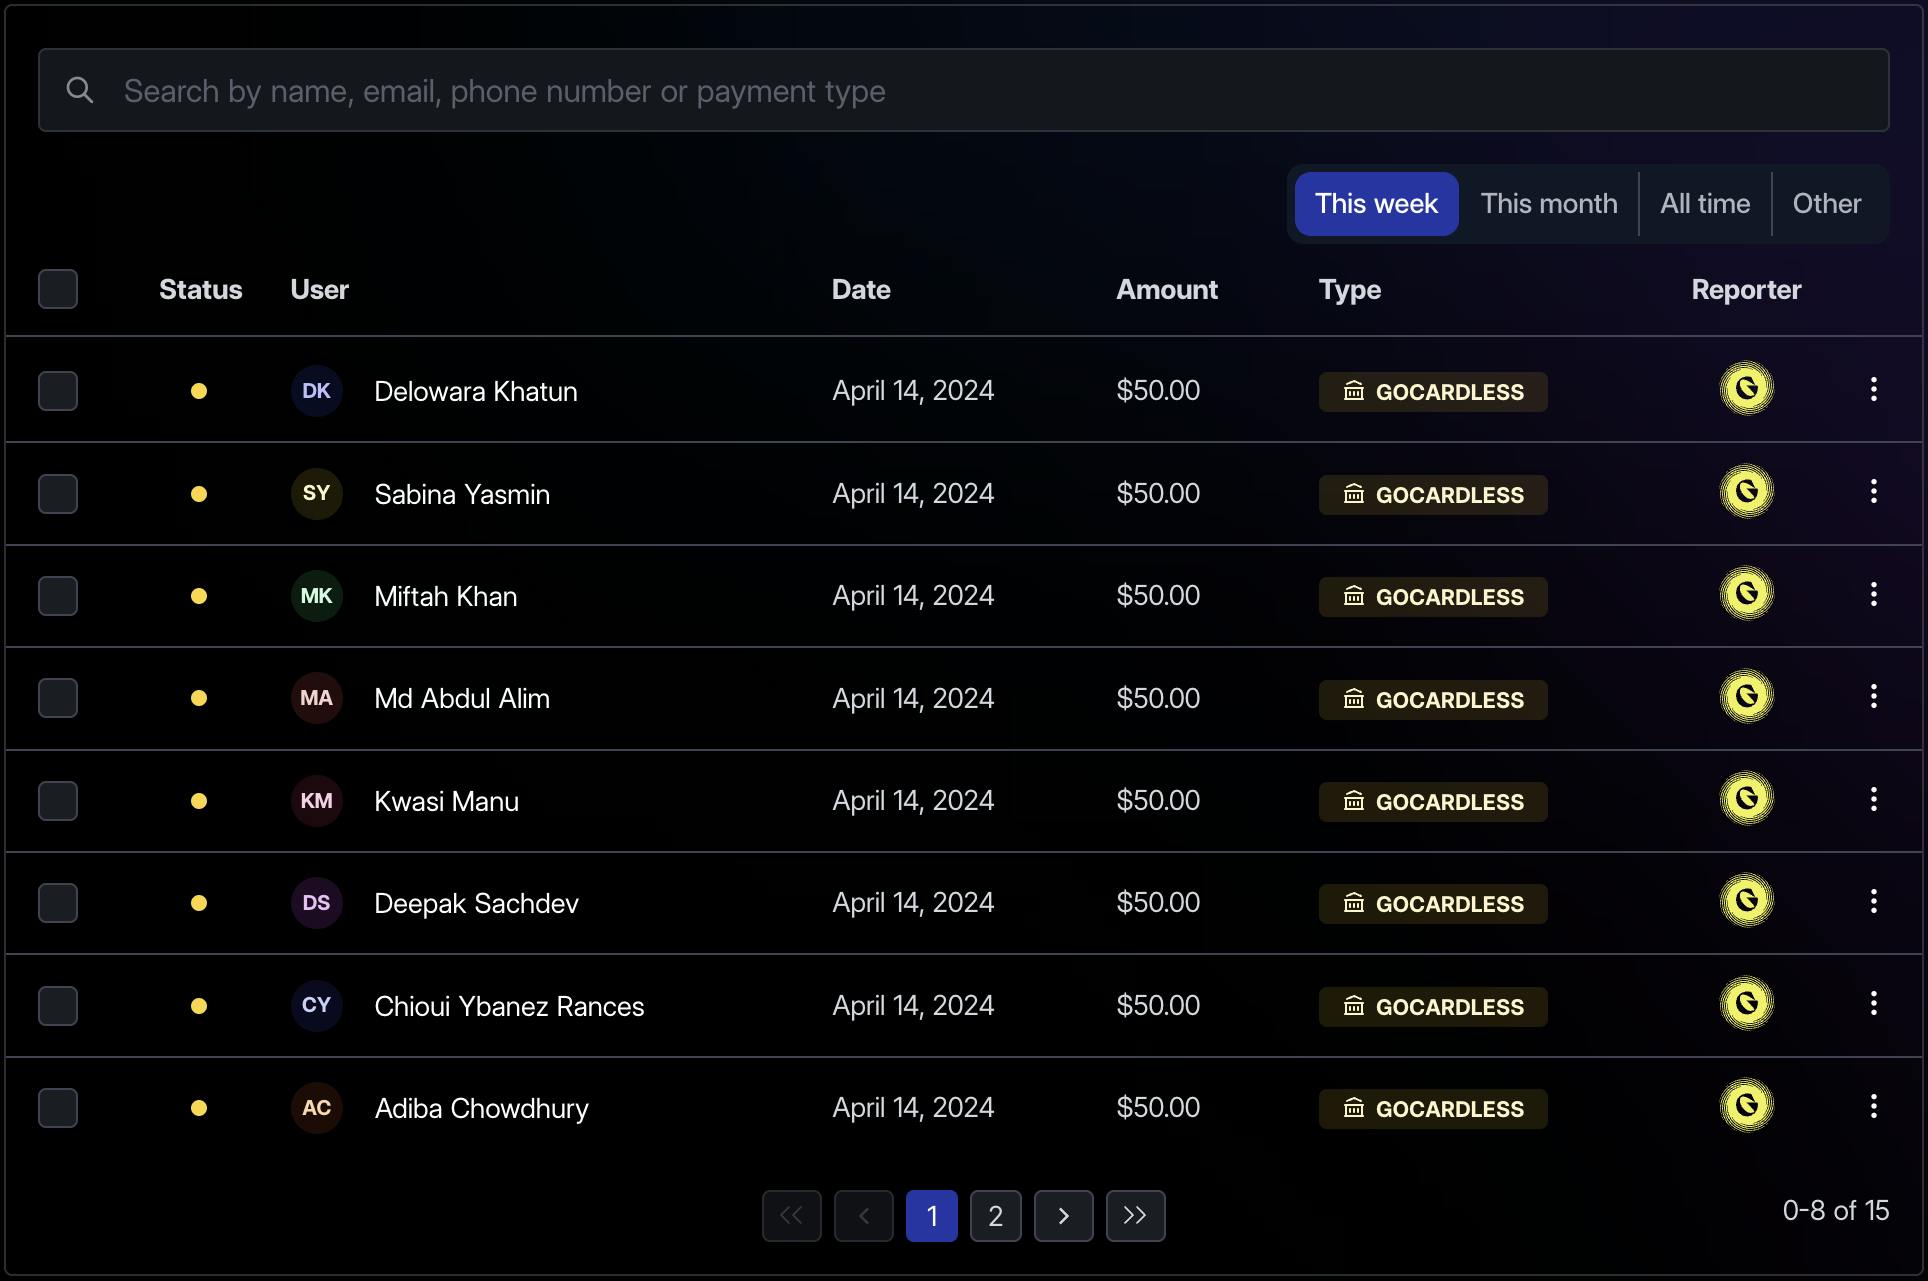Open row menu for Delowara Khatun
This screenshot has height=1281, width=1928.
pos(1873,390)
